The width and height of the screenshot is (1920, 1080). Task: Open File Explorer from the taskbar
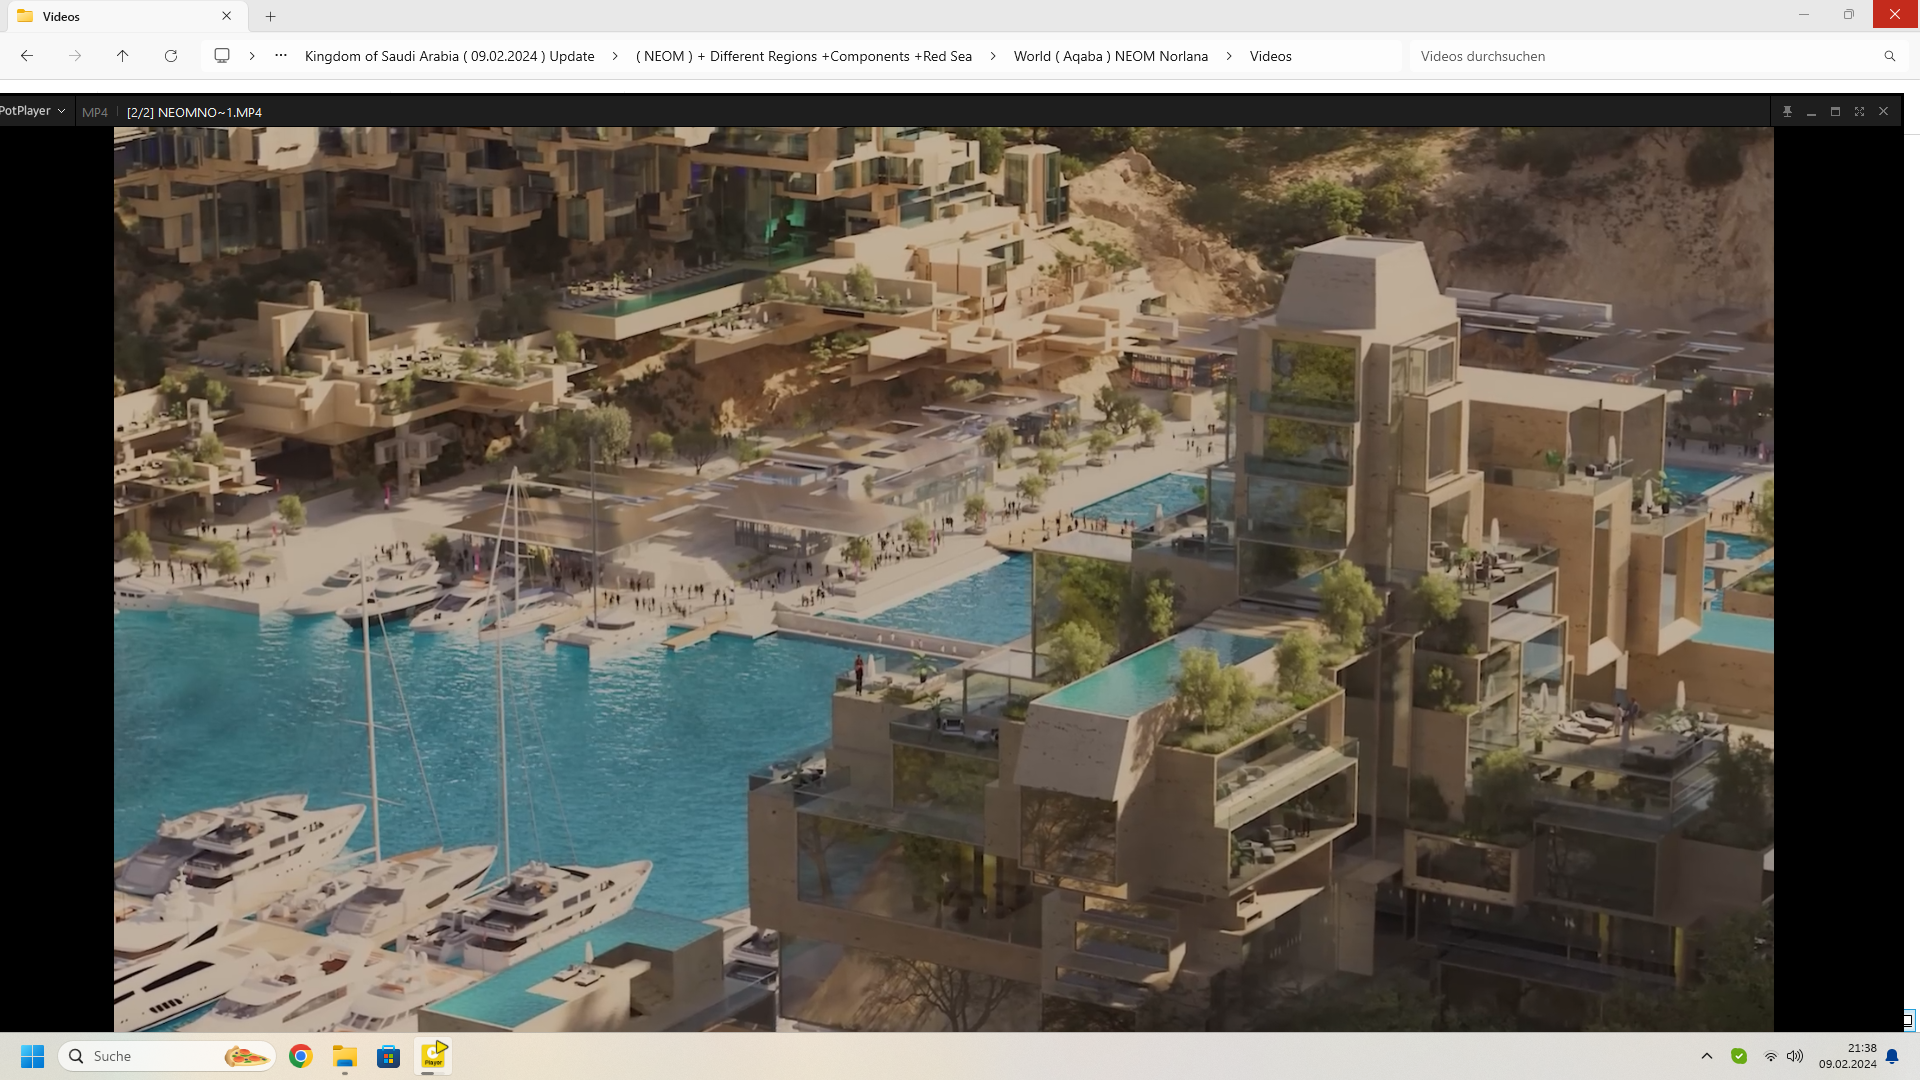click(345, 1056)
